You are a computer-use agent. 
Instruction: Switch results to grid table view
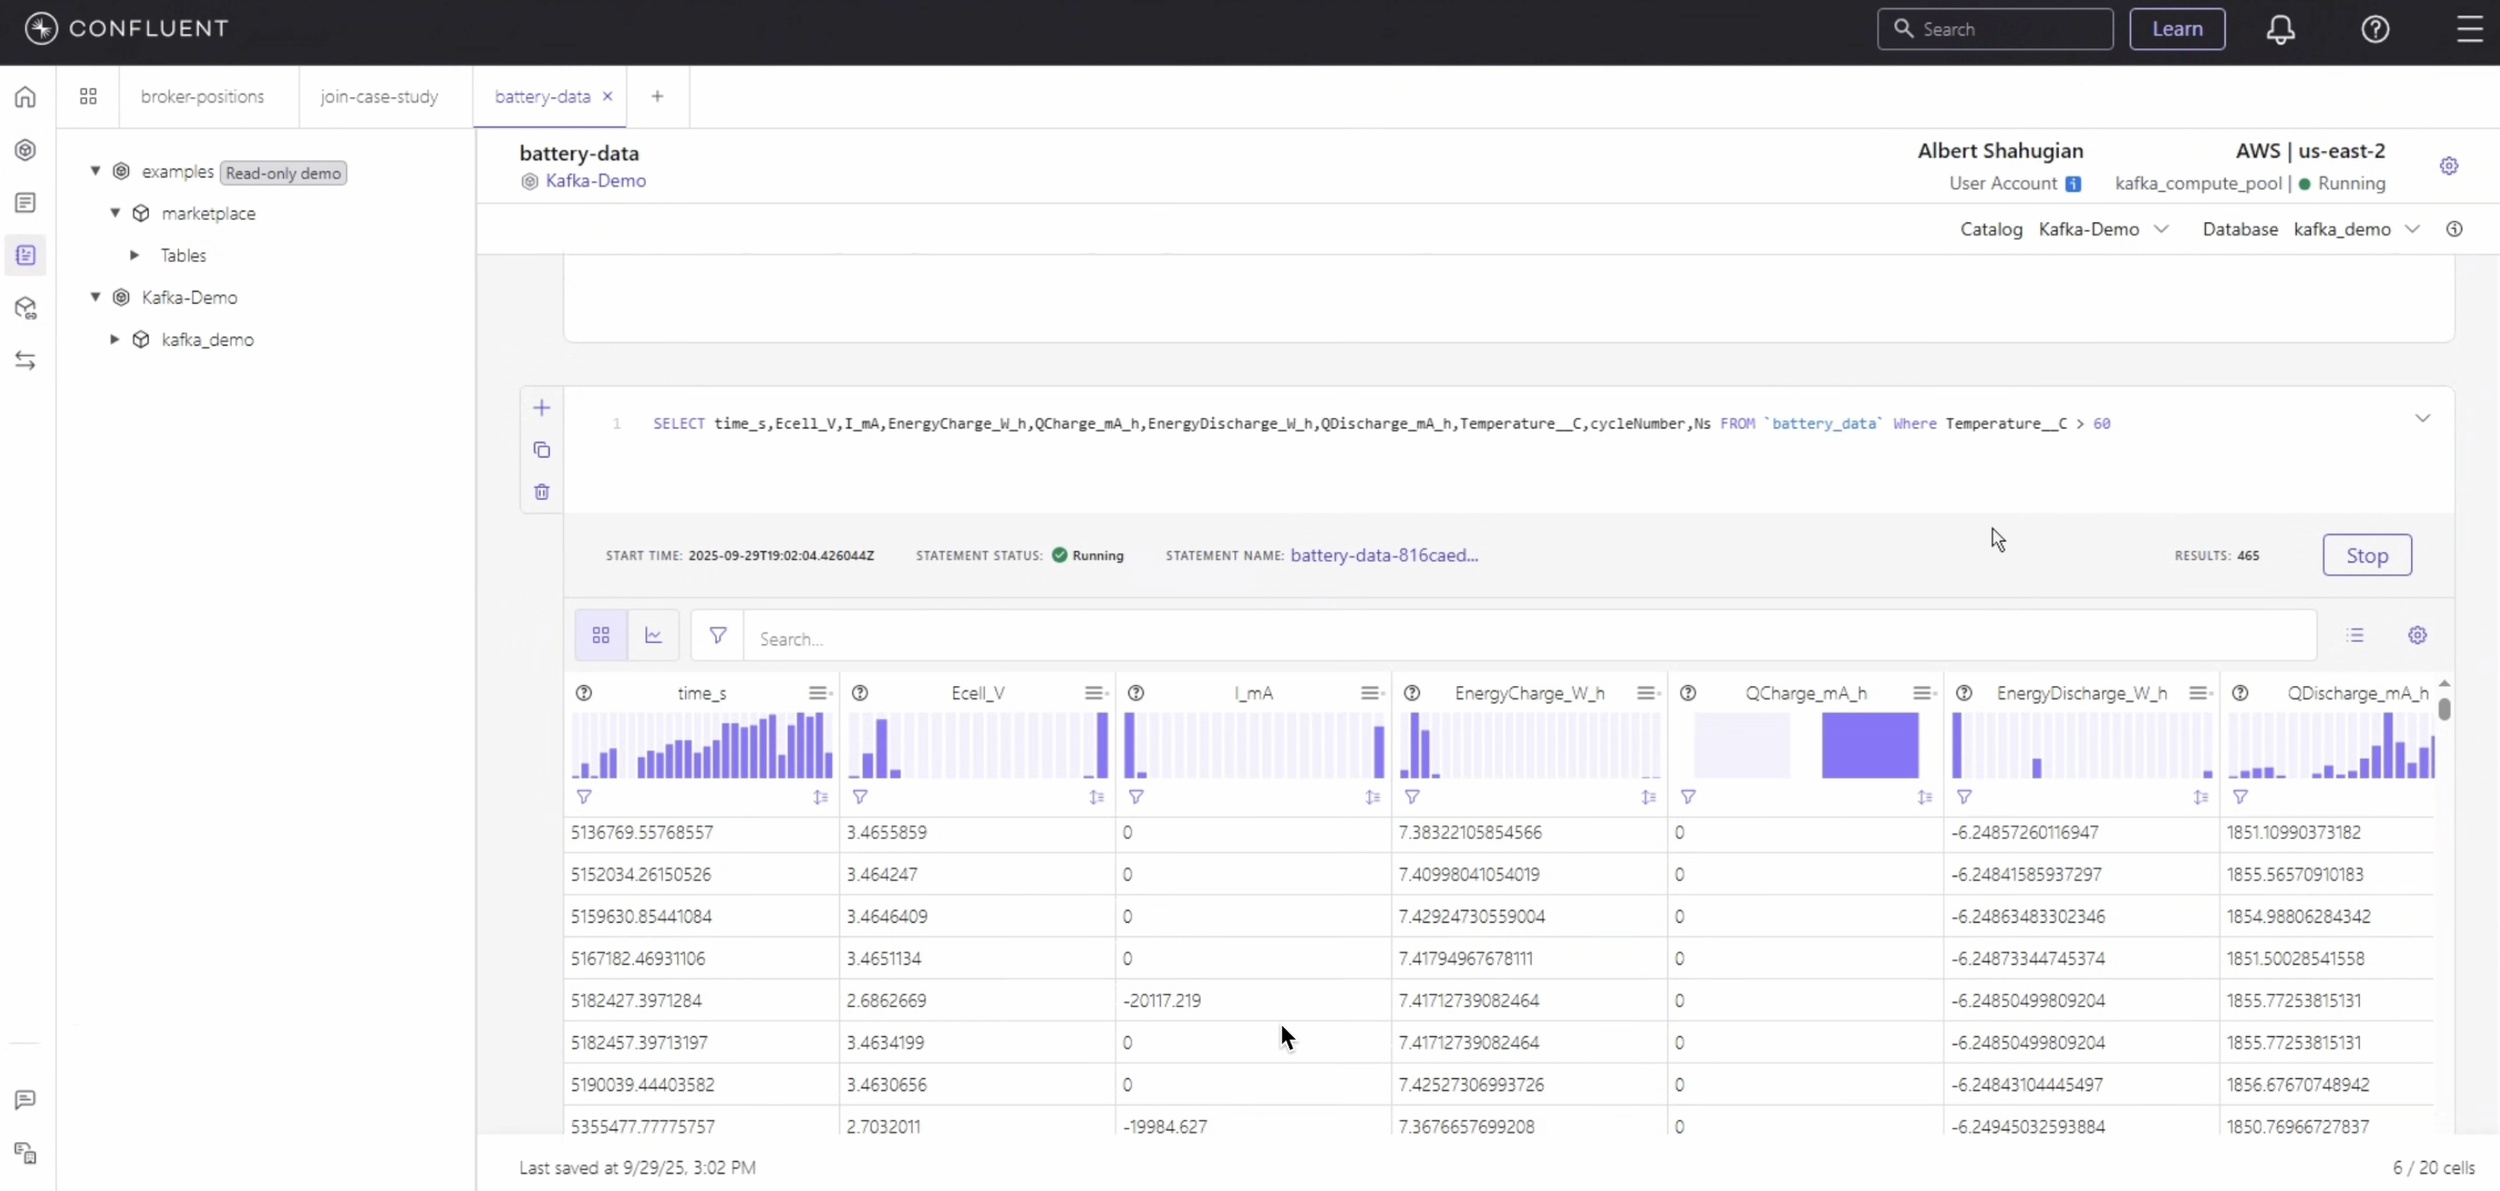601,635
